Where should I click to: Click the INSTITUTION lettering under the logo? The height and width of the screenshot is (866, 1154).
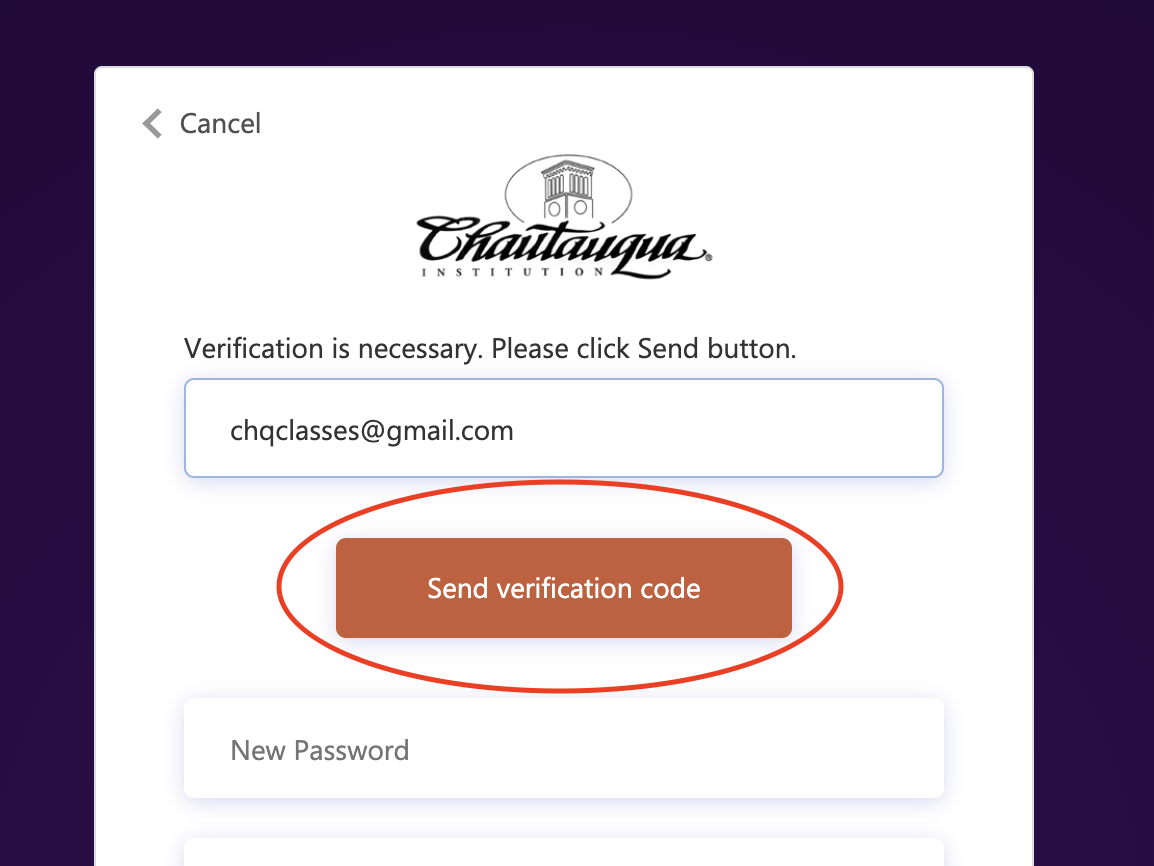coord(513,272)
